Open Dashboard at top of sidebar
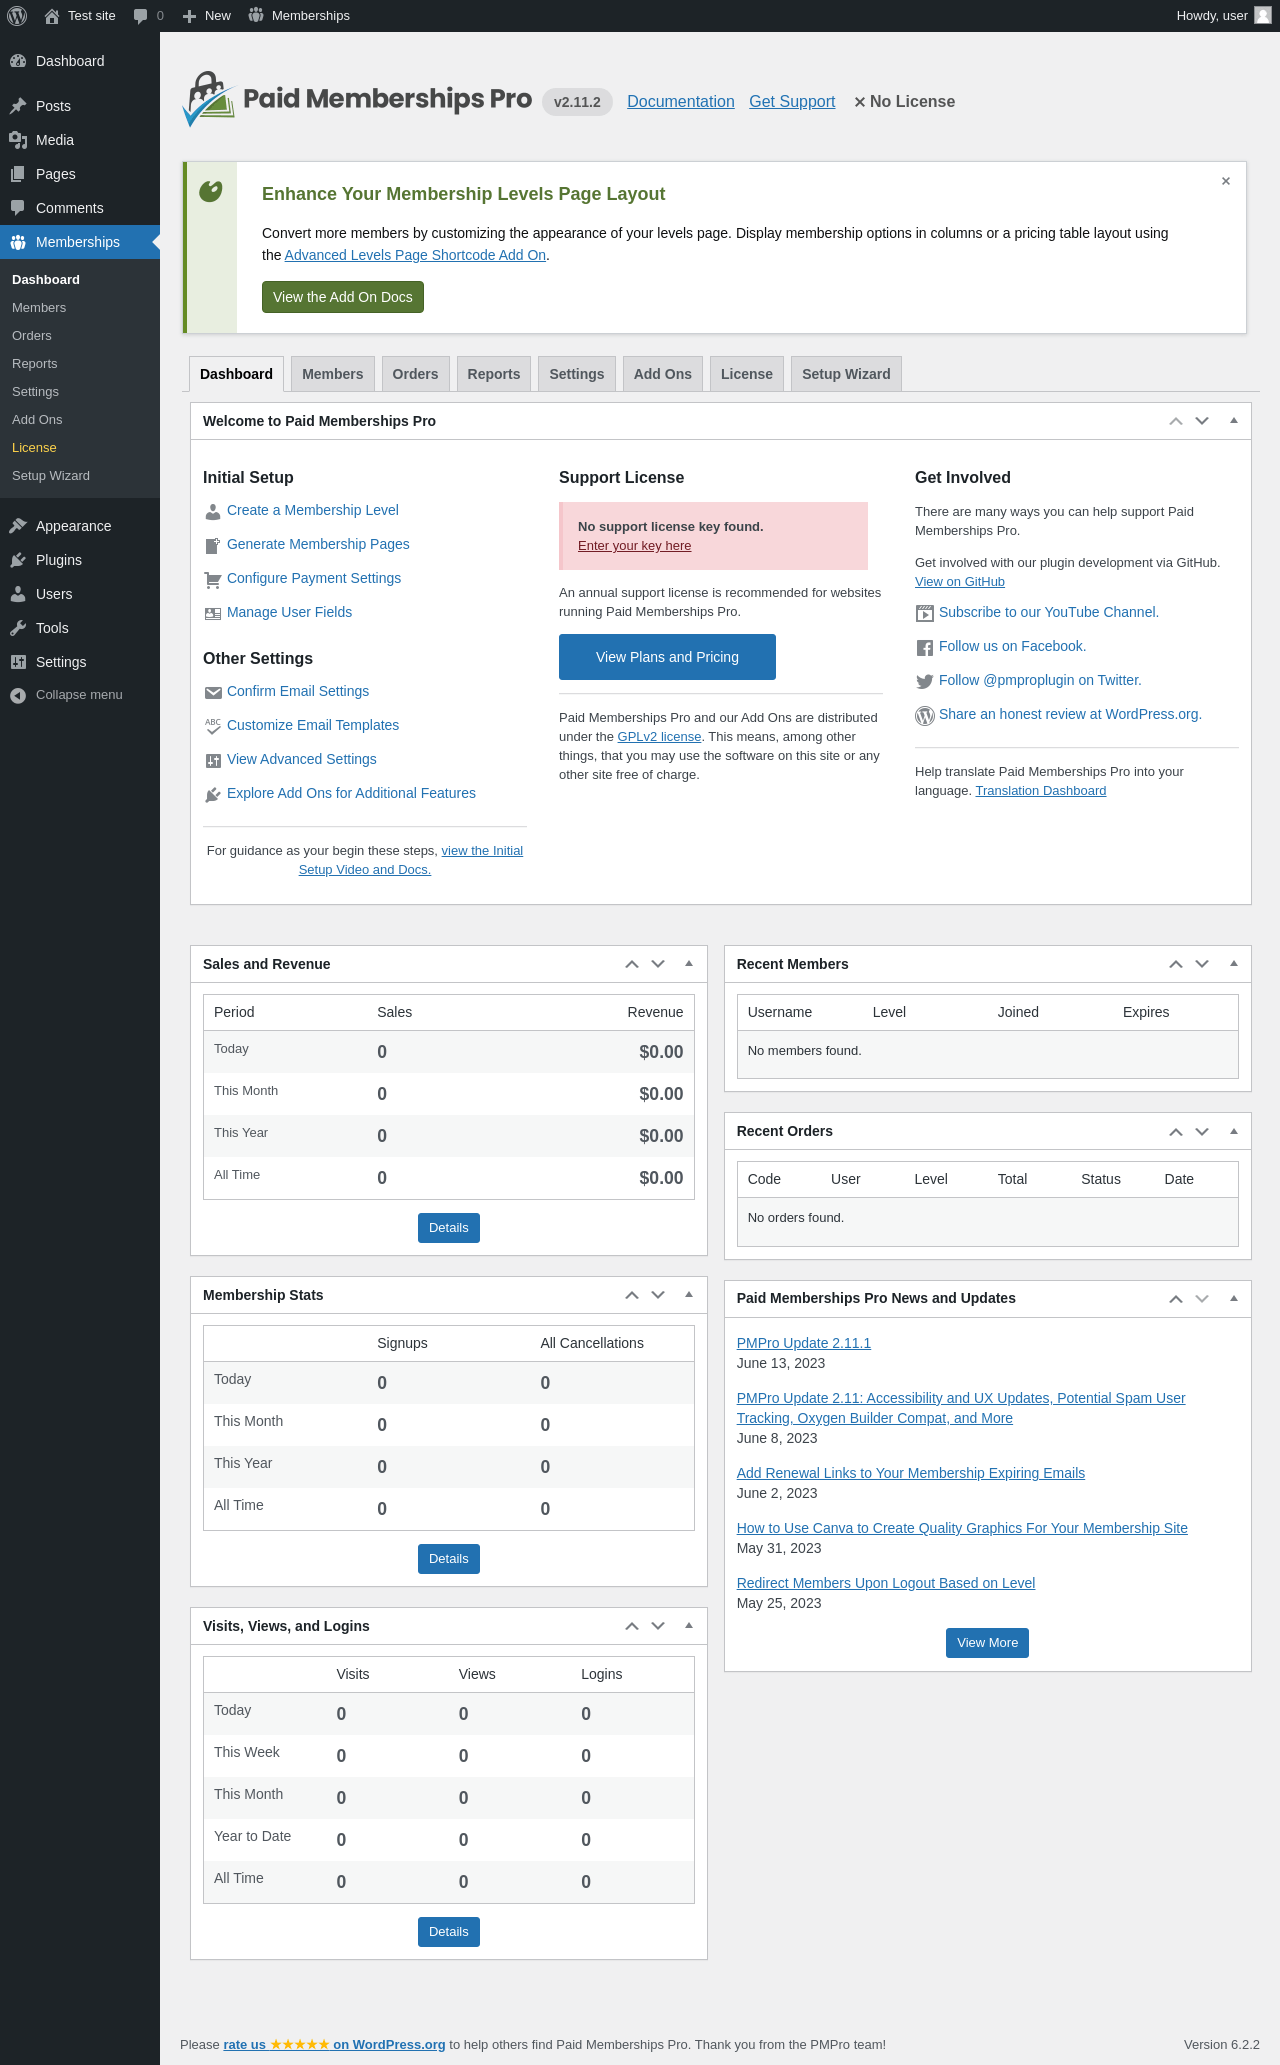Screen dimensions: 1280x2065 pyautogui.click(x=80, y=61)
